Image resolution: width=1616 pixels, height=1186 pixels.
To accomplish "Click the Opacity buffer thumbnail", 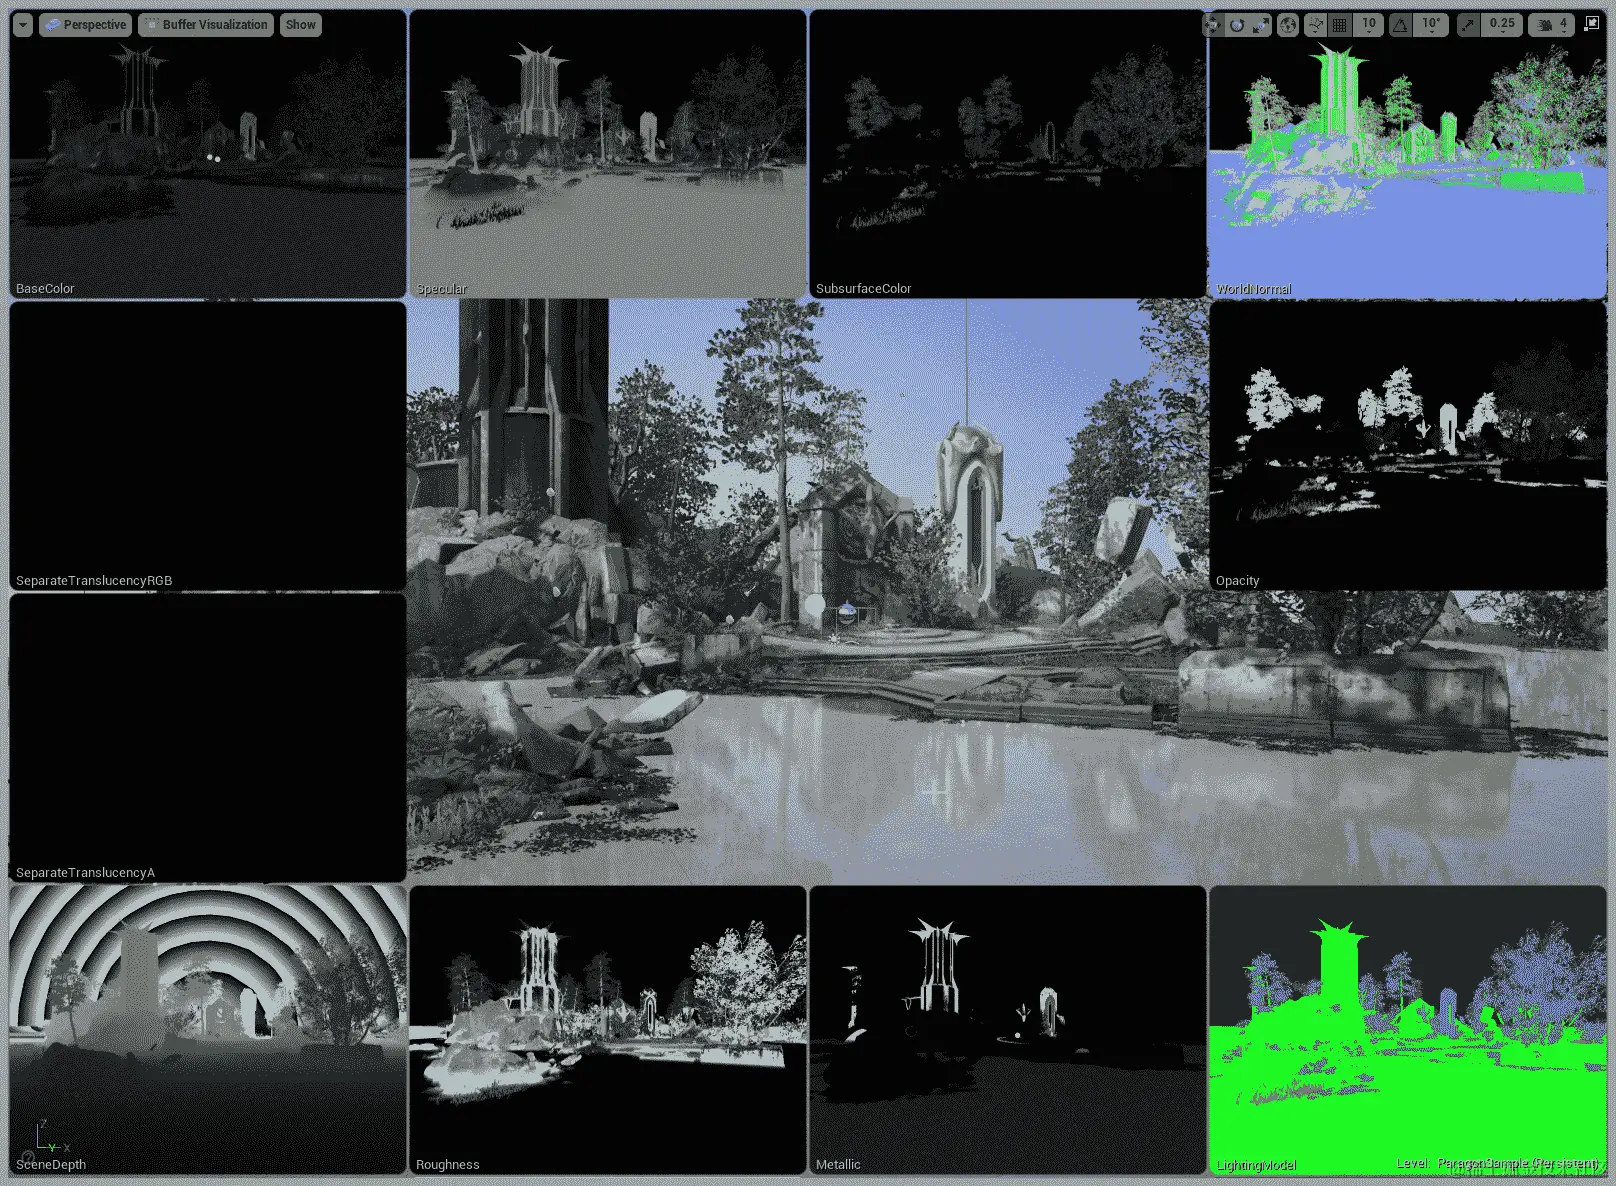I will [1408, 446].
